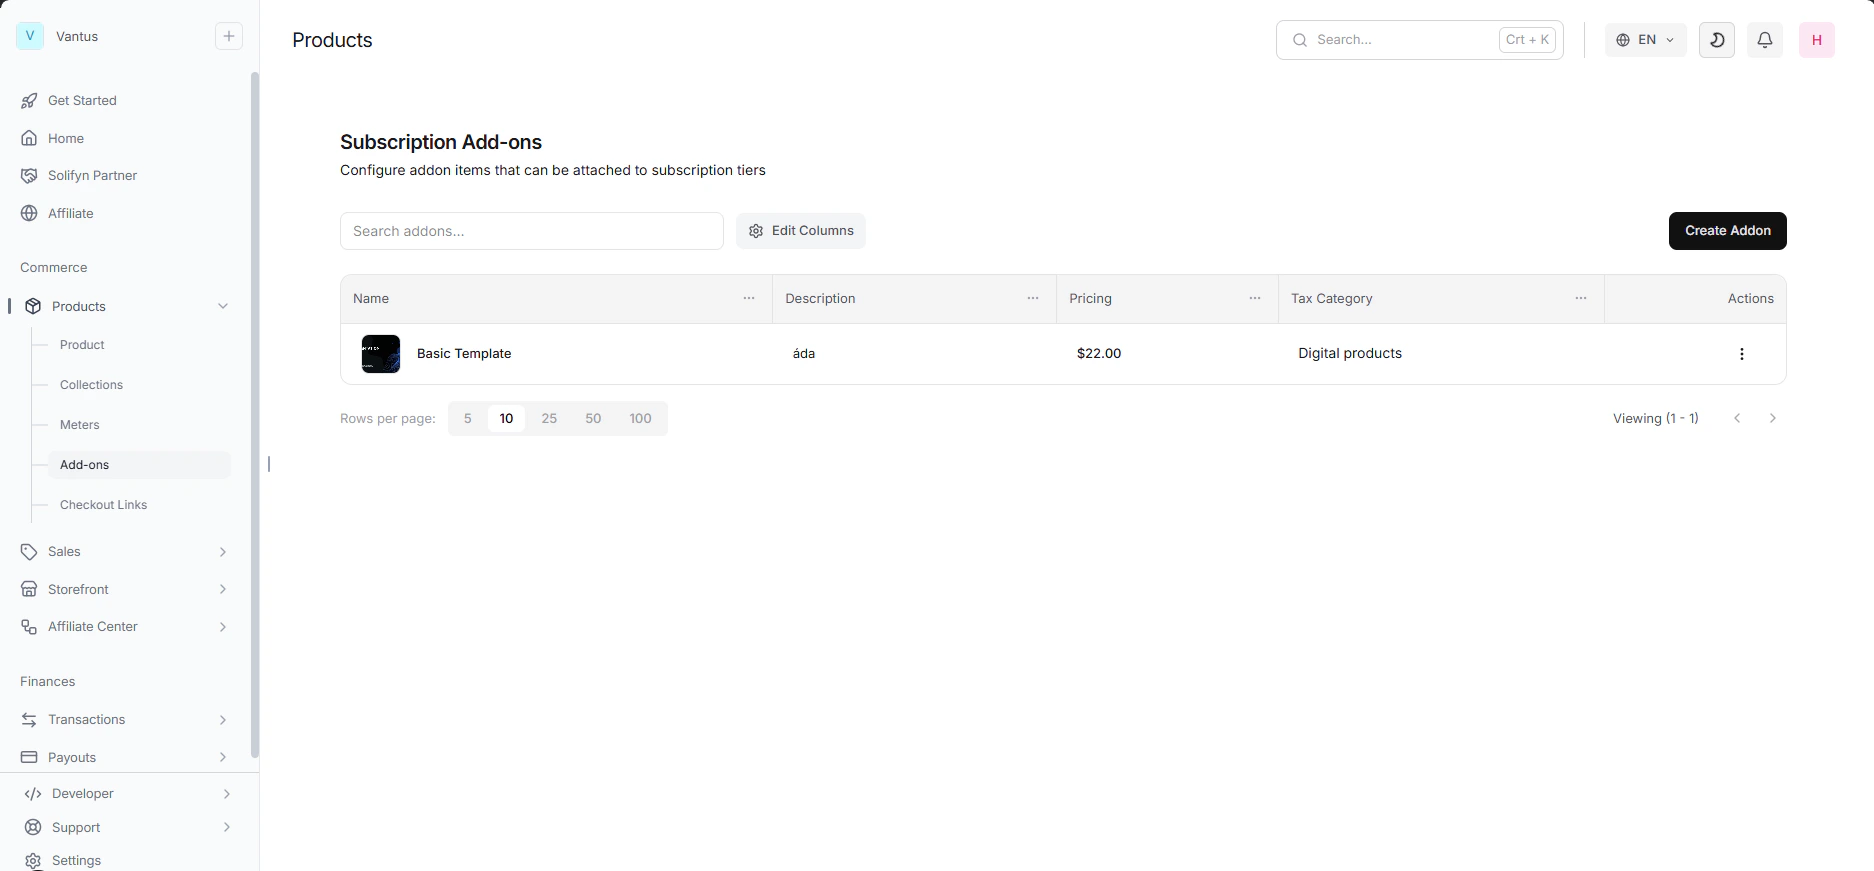Go to the previous page arrow
This screenshot has height=871, width=1874.
(1737, 419)
